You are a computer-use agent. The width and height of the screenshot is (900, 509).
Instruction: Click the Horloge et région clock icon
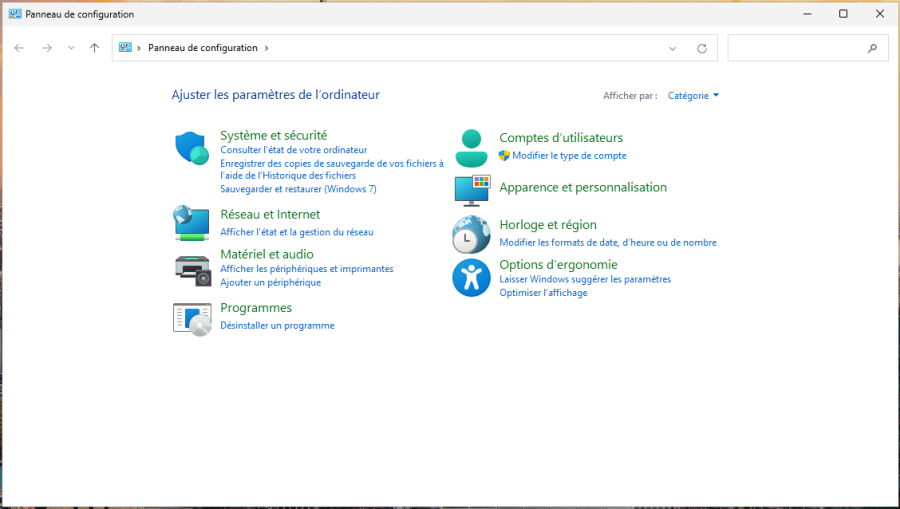pos(471,234)
